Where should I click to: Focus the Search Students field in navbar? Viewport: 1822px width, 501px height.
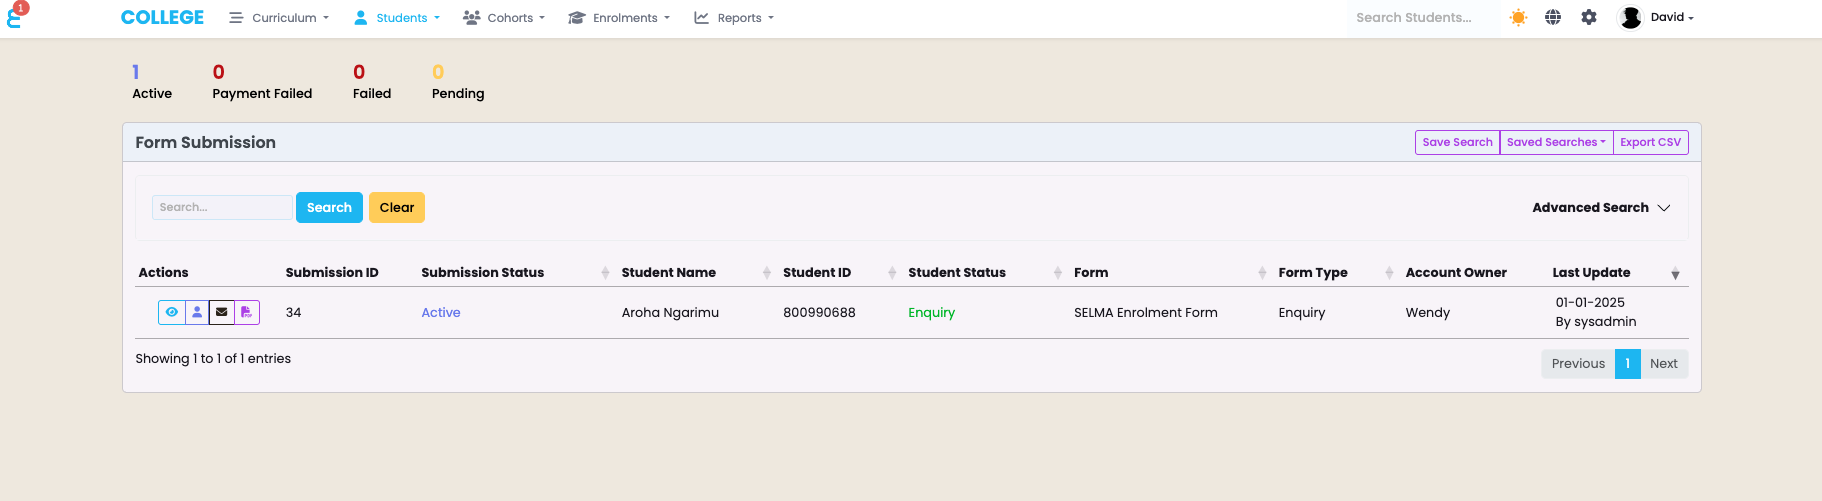pos(1422,17)
